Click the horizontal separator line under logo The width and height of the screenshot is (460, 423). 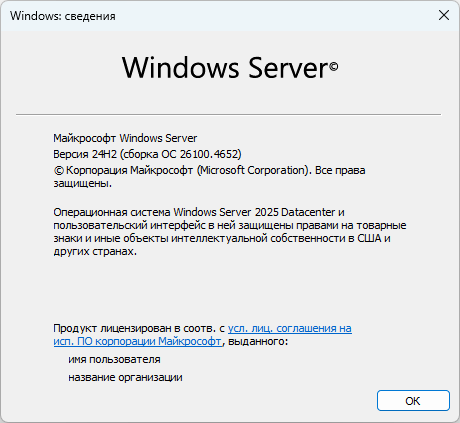click(228, 114)
